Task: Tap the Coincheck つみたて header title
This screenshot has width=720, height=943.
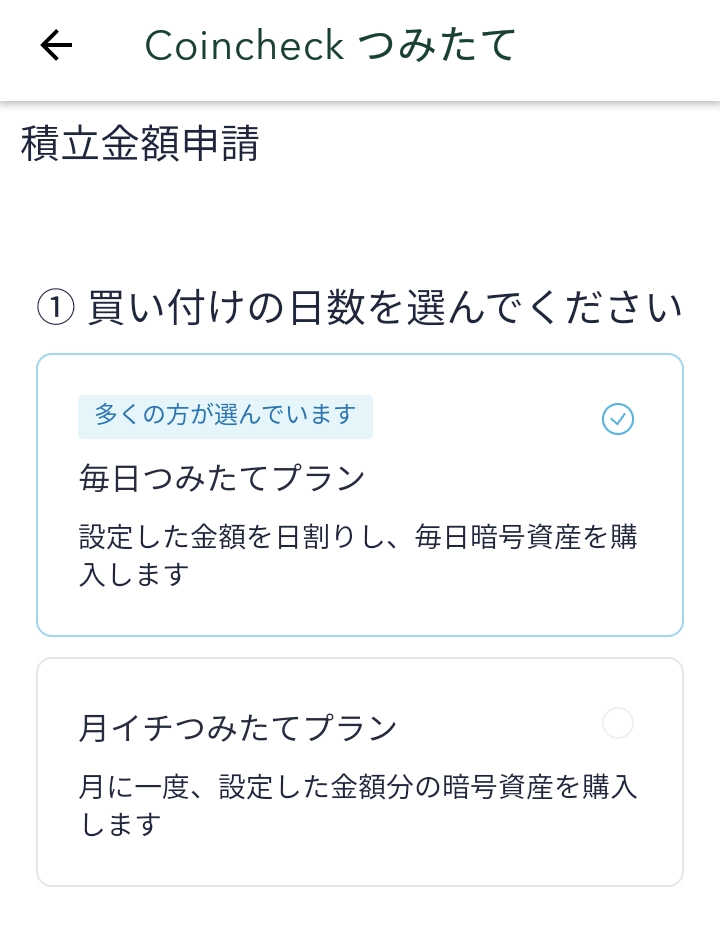Action: point(331,45)
